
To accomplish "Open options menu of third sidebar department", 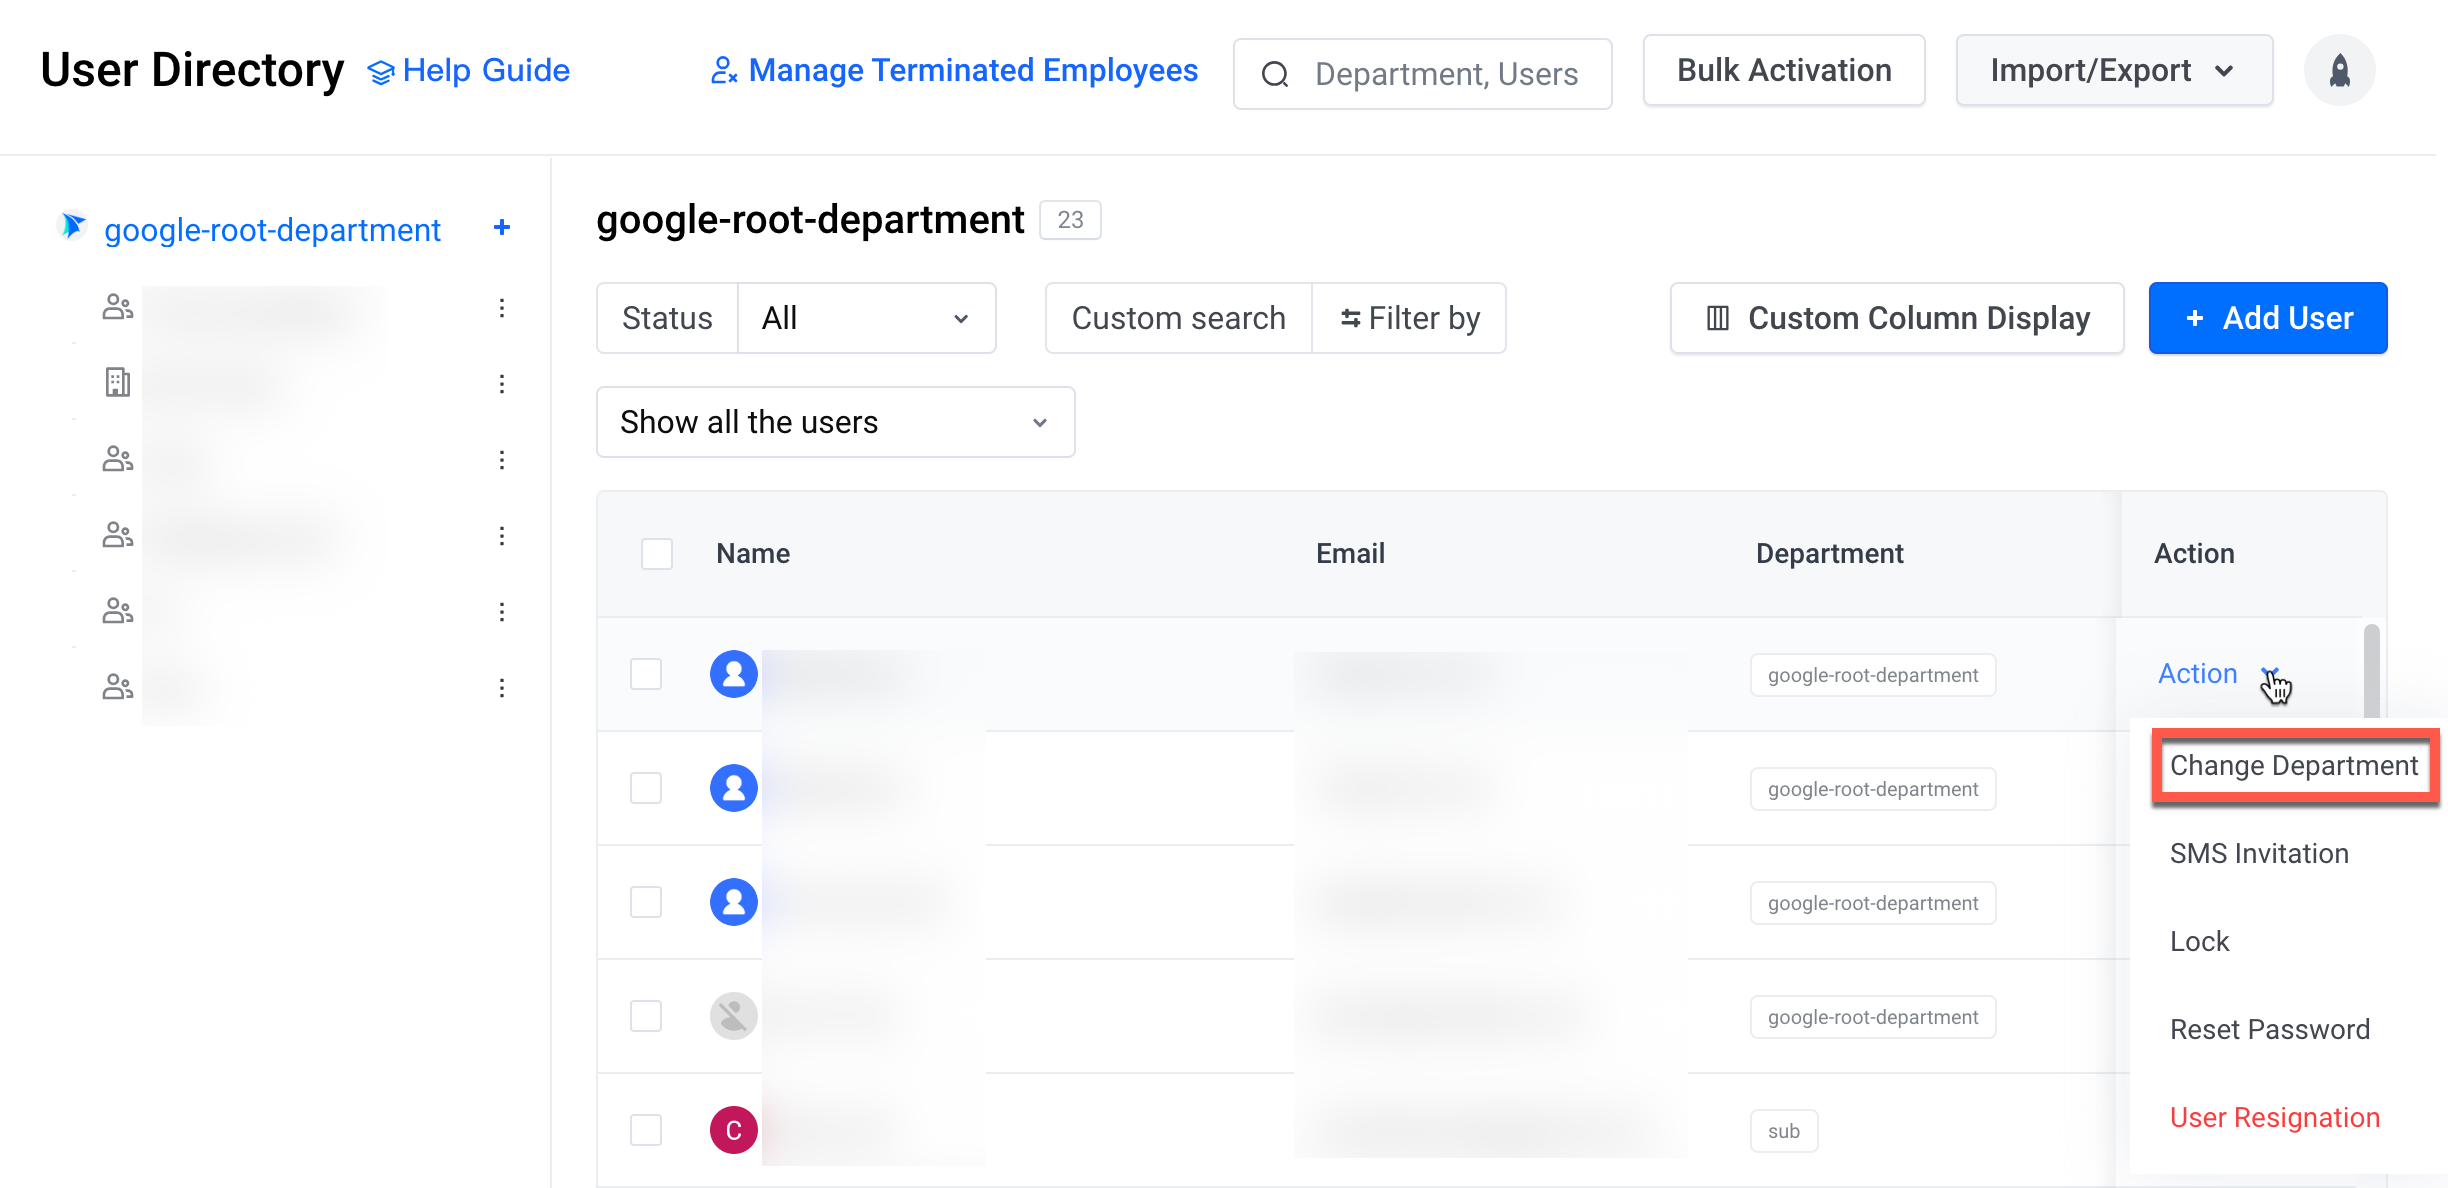I will click(x=502, y=460).
